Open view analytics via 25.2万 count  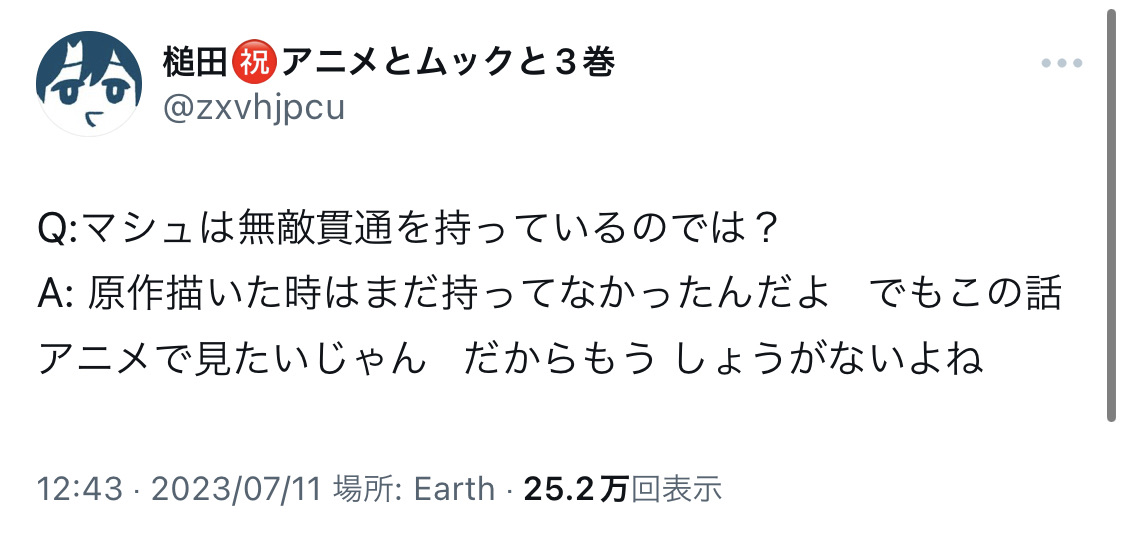coord(576,489)
